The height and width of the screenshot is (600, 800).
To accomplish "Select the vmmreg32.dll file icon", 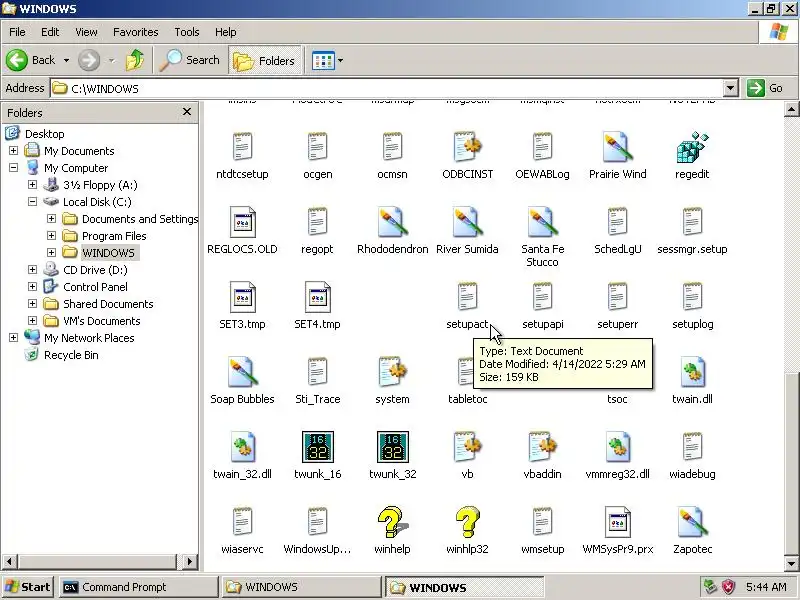I will [x=617, y=447].
